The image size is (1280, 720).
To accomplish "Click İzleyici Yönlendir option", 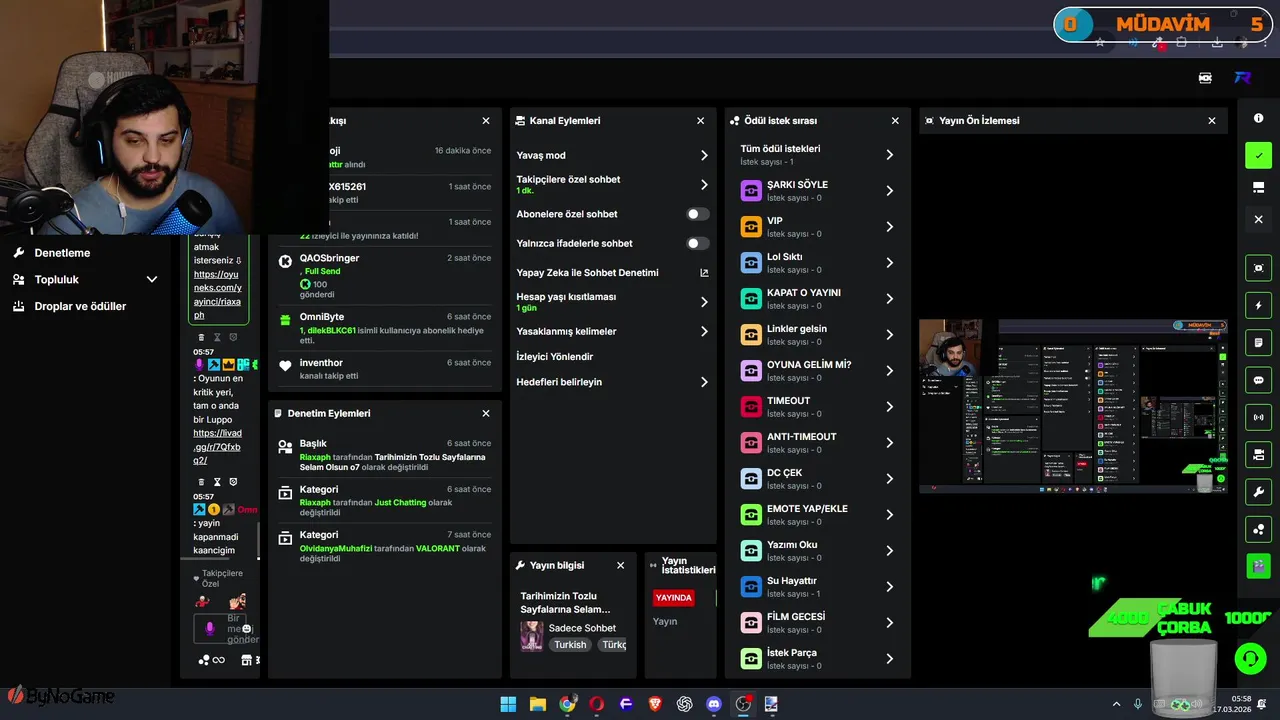I will click(x=555, y=356).
